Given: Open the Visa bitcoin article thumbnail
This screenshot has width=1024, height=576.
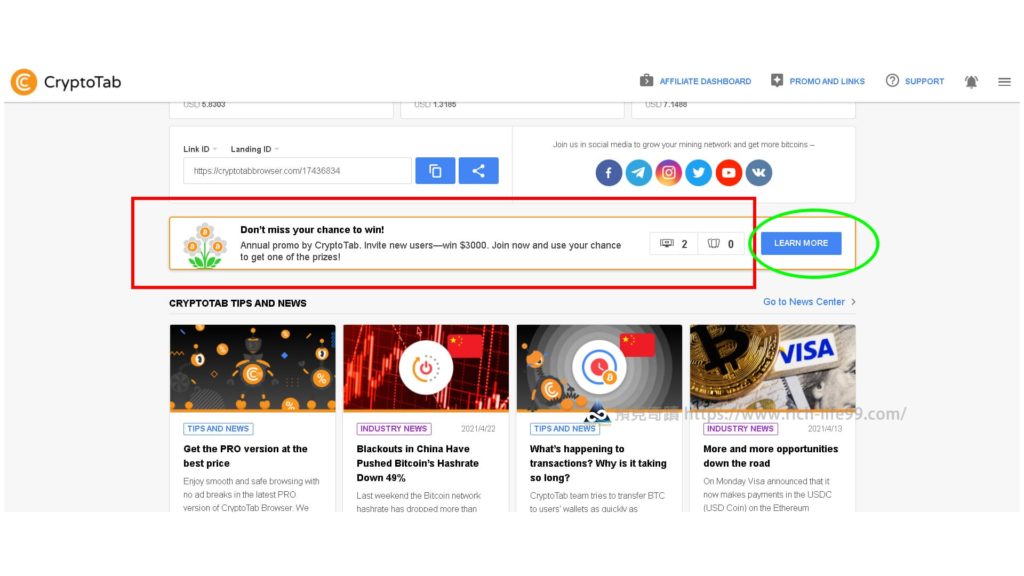Looking at the screenshot, I should coord(773,368).
